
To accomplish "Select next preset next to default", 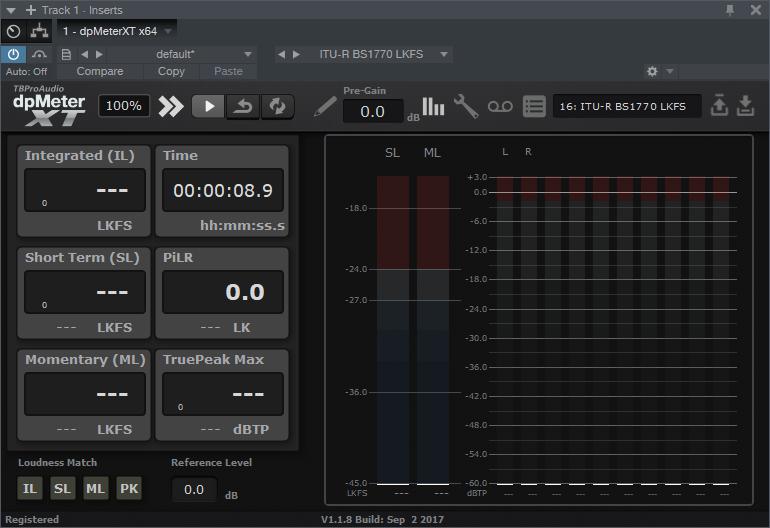I will tap(99, 54).
